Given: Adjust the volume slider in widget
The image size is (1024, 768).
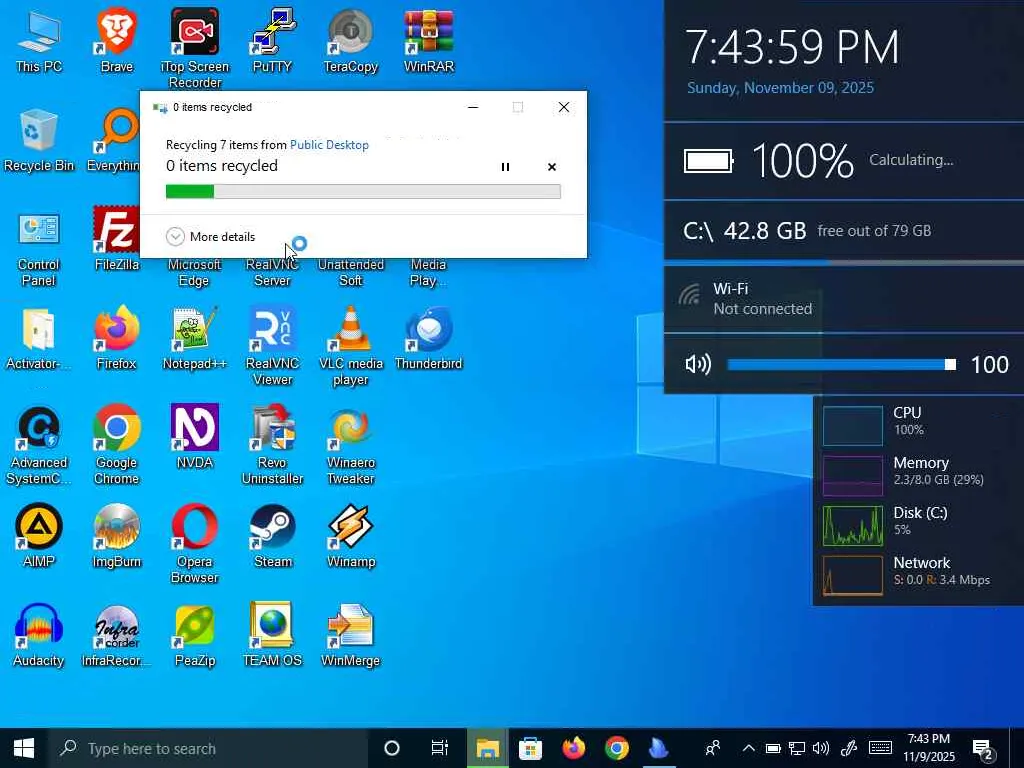Looking at the screenshot, I should [x=841, y=364].
